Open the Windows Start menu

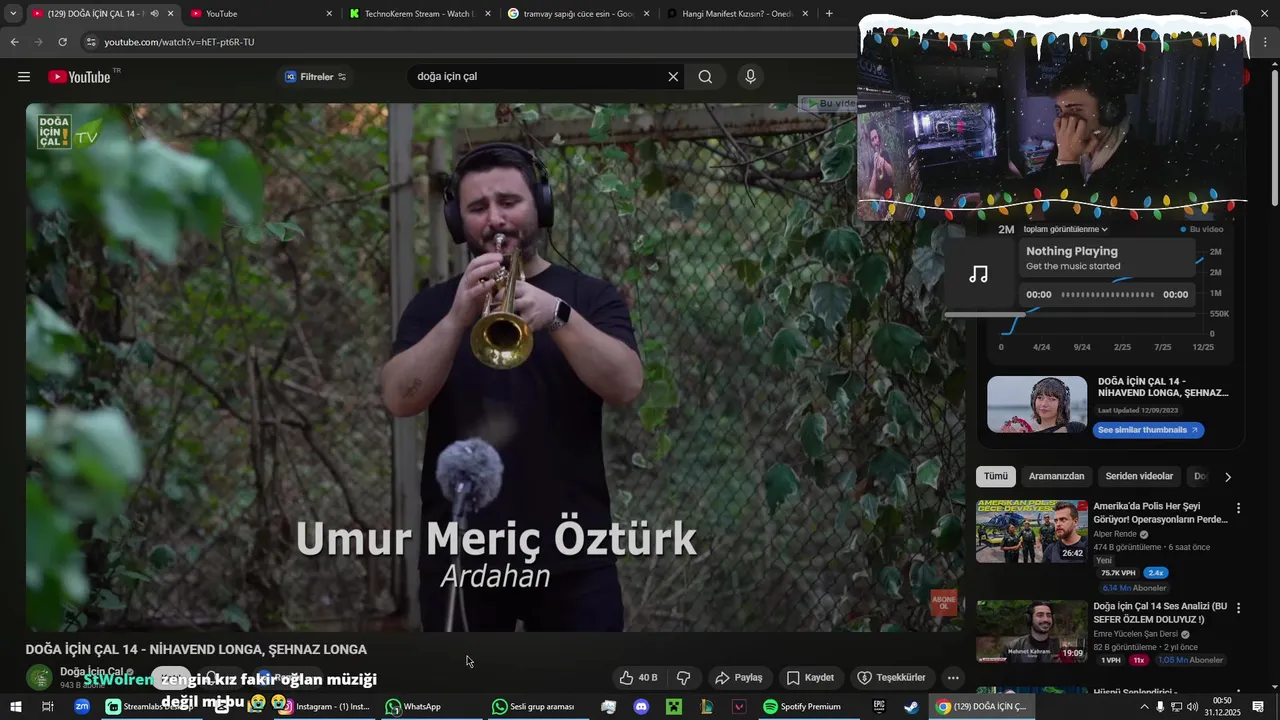[x=15, y=706]
